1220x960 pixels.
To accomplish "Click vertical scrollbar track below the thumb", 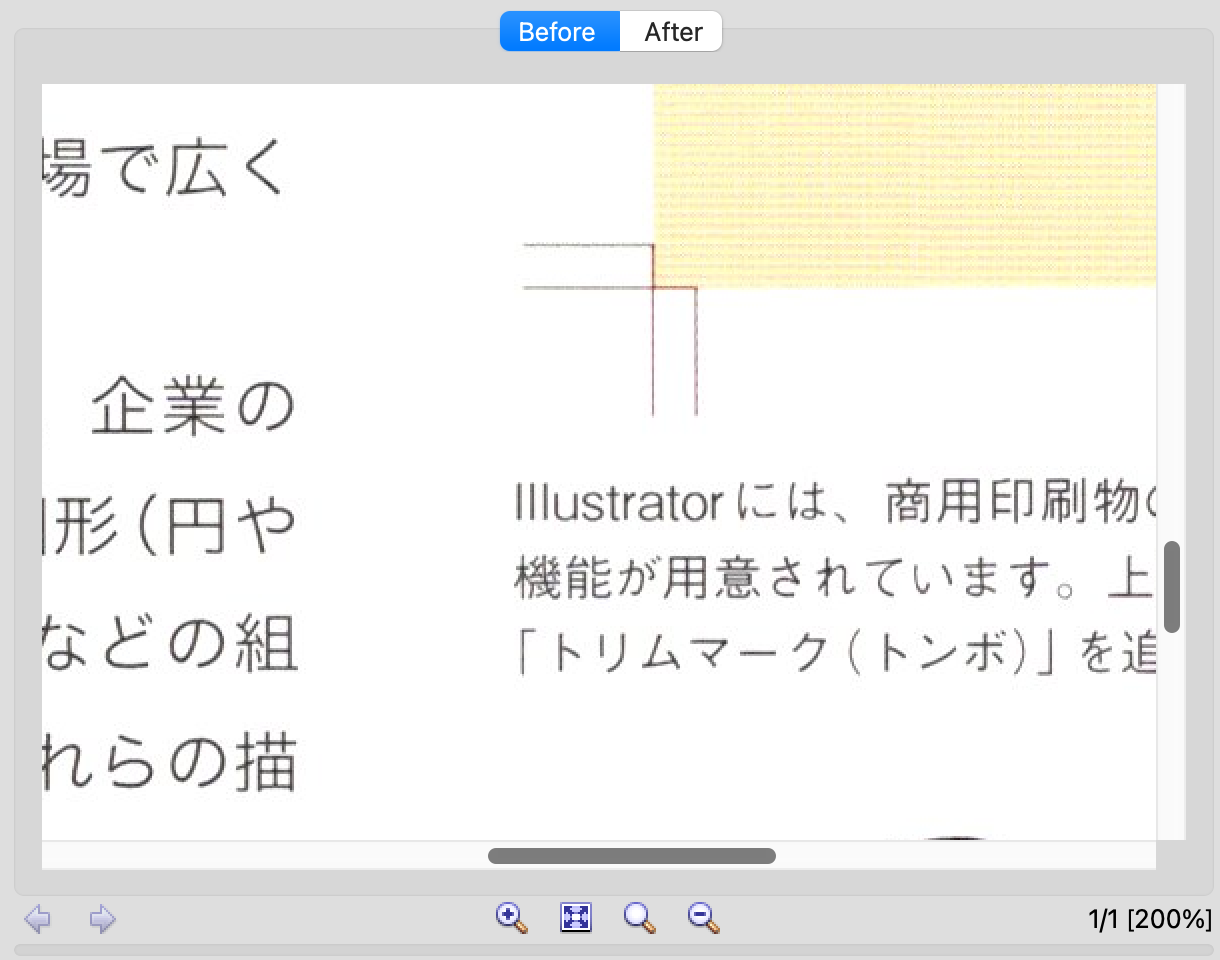I will (1172, 740).
